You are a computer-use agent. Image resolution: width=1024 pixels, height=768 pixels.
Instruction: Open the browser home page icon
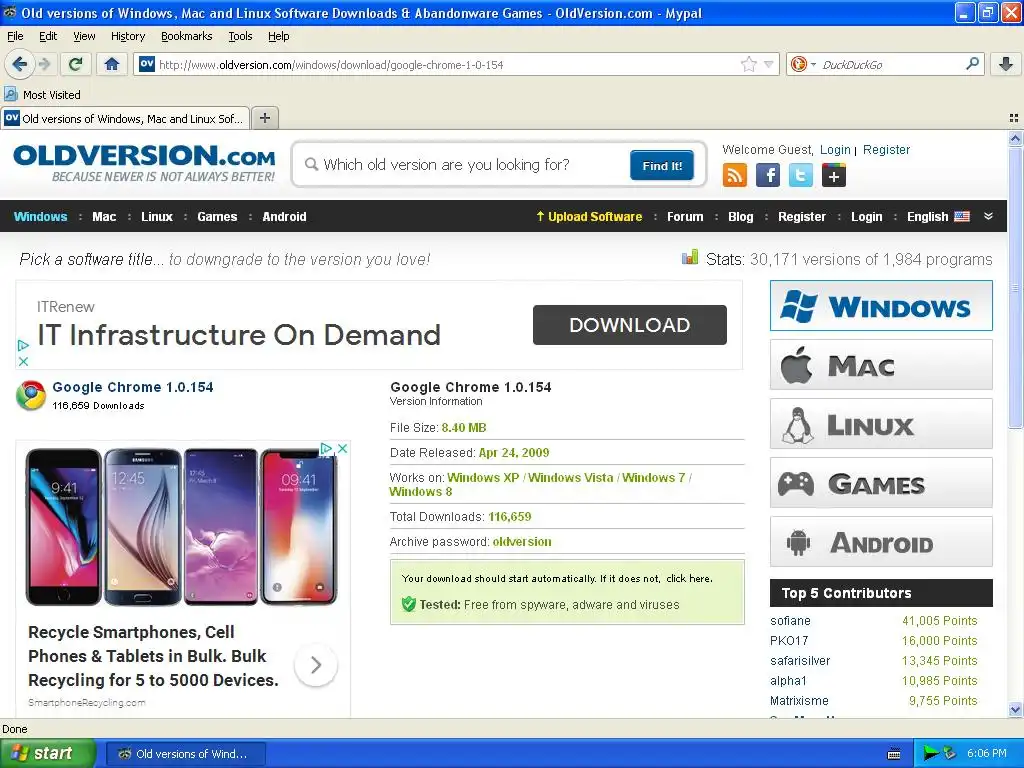click(112, 64)
